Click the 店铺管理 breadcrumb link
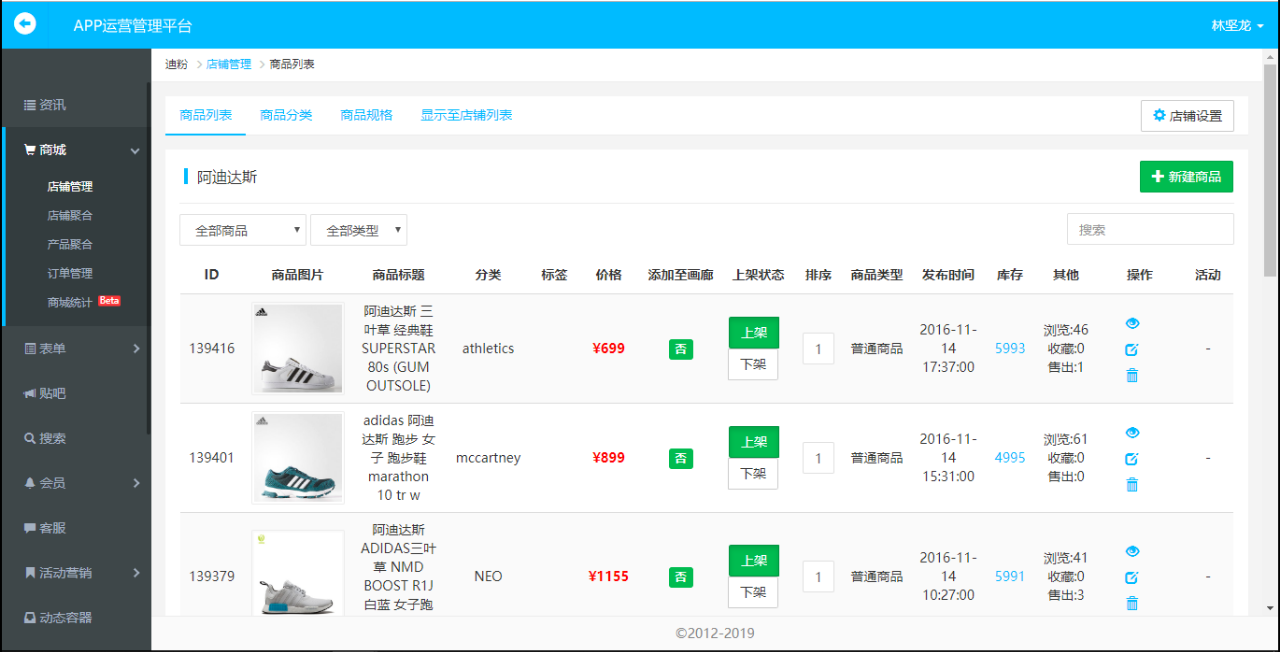Screen dimensions: 1280x652 tap(229, 64)
